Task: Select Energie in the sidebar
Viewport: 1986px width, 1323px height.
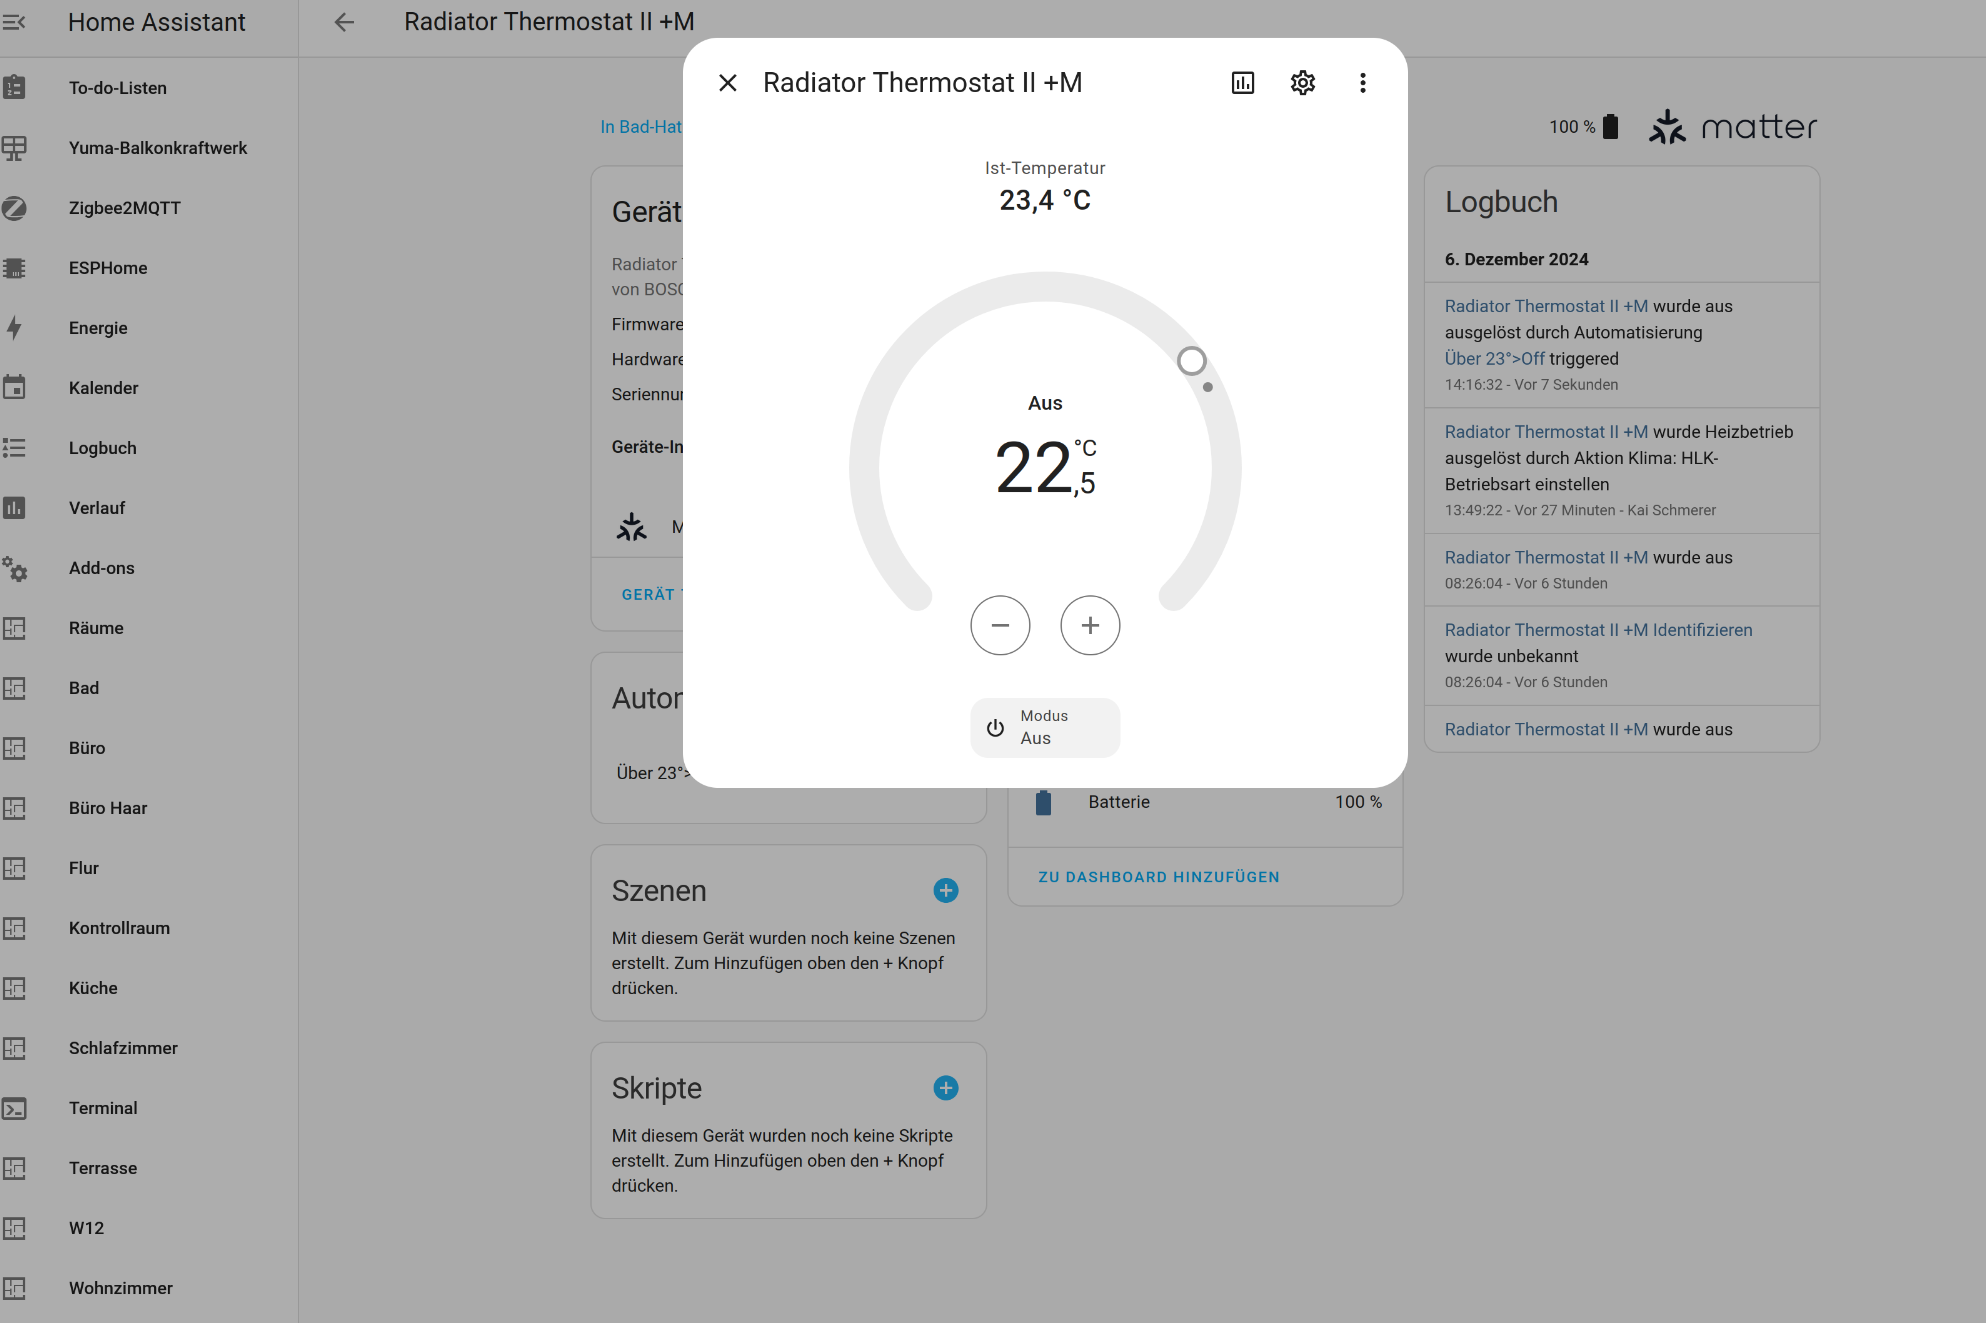Action: pyautogui.click(x=98, y=328)
